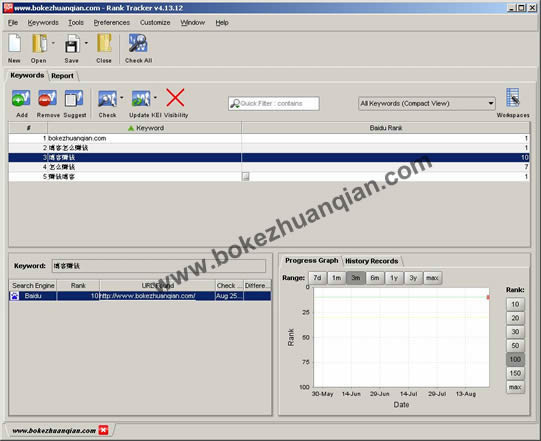Sort by the Keyword column header
This screenshot has height=441, width=541.
145,128
